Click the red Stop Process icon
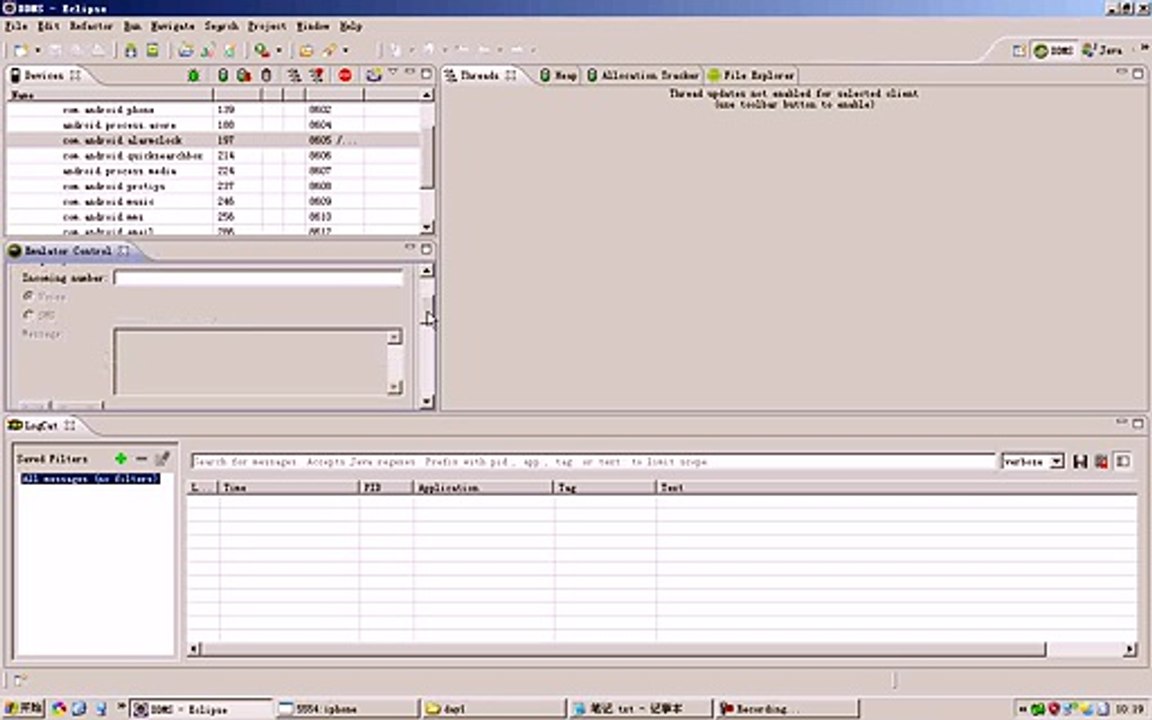 [345, 76]
